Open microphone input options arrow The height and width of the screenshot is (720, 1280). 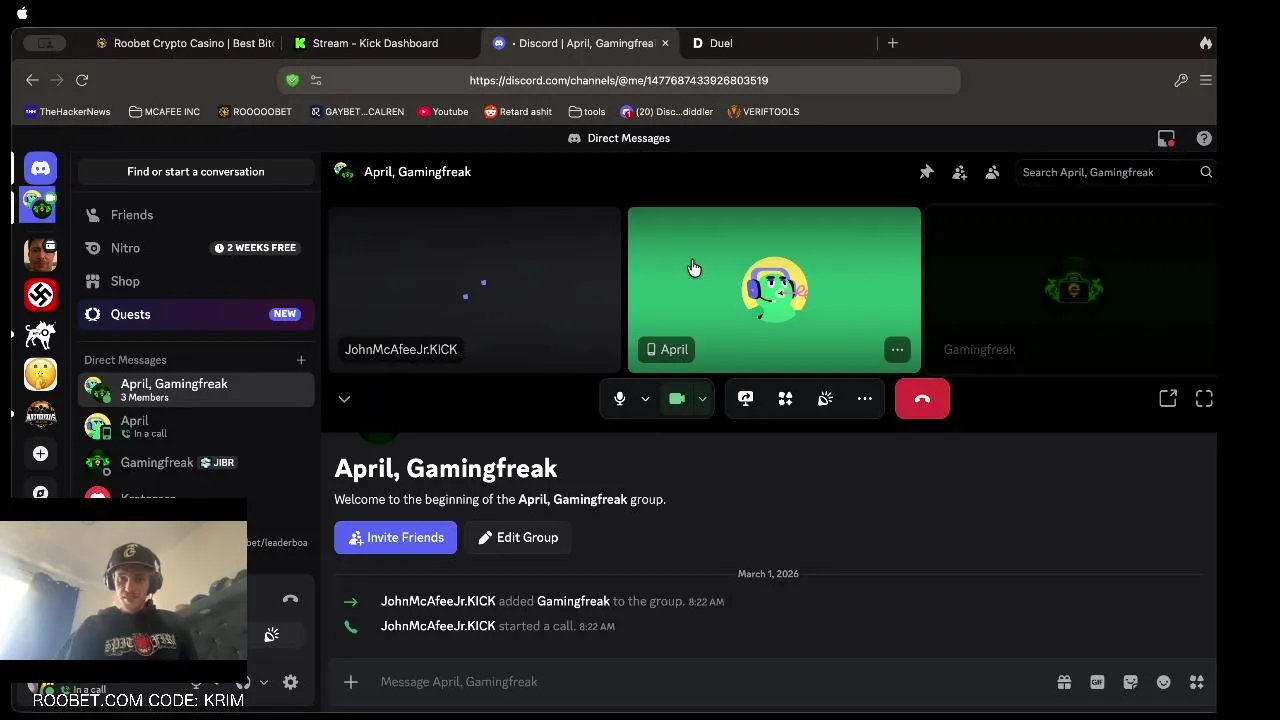point(645,399)
